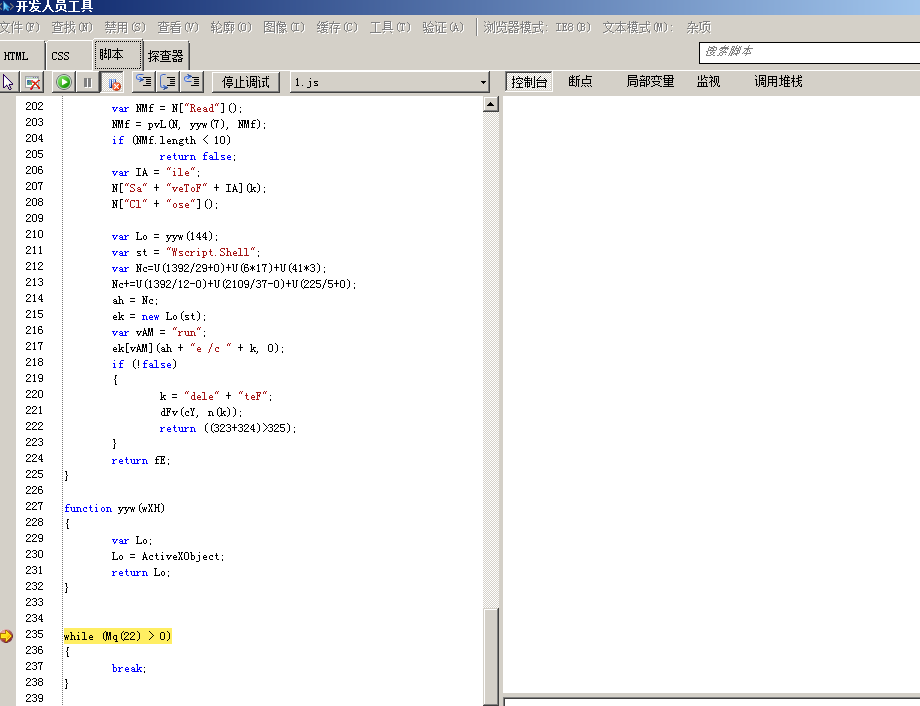Screen dimensions: 920x706
Task: Click the 'break;' statement on line 237
Action: pyautogui.click(x=129, y=668)
